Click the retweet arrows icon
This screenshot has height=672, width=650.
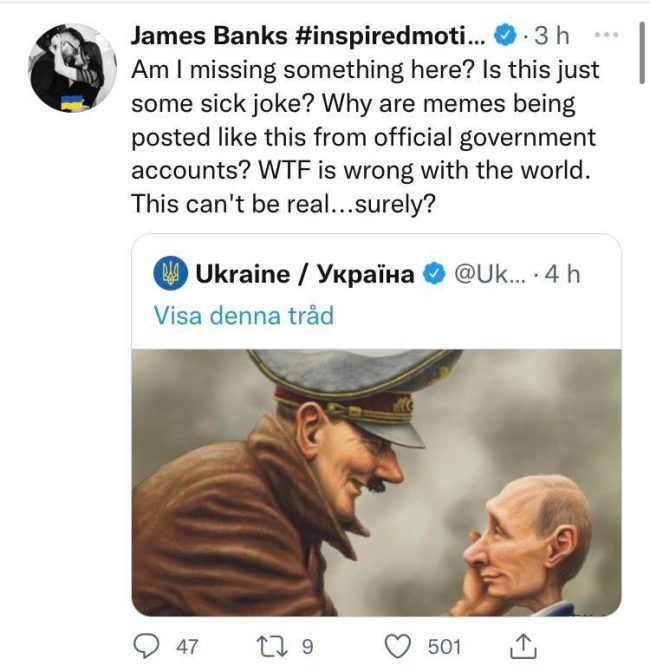[272, 646]
